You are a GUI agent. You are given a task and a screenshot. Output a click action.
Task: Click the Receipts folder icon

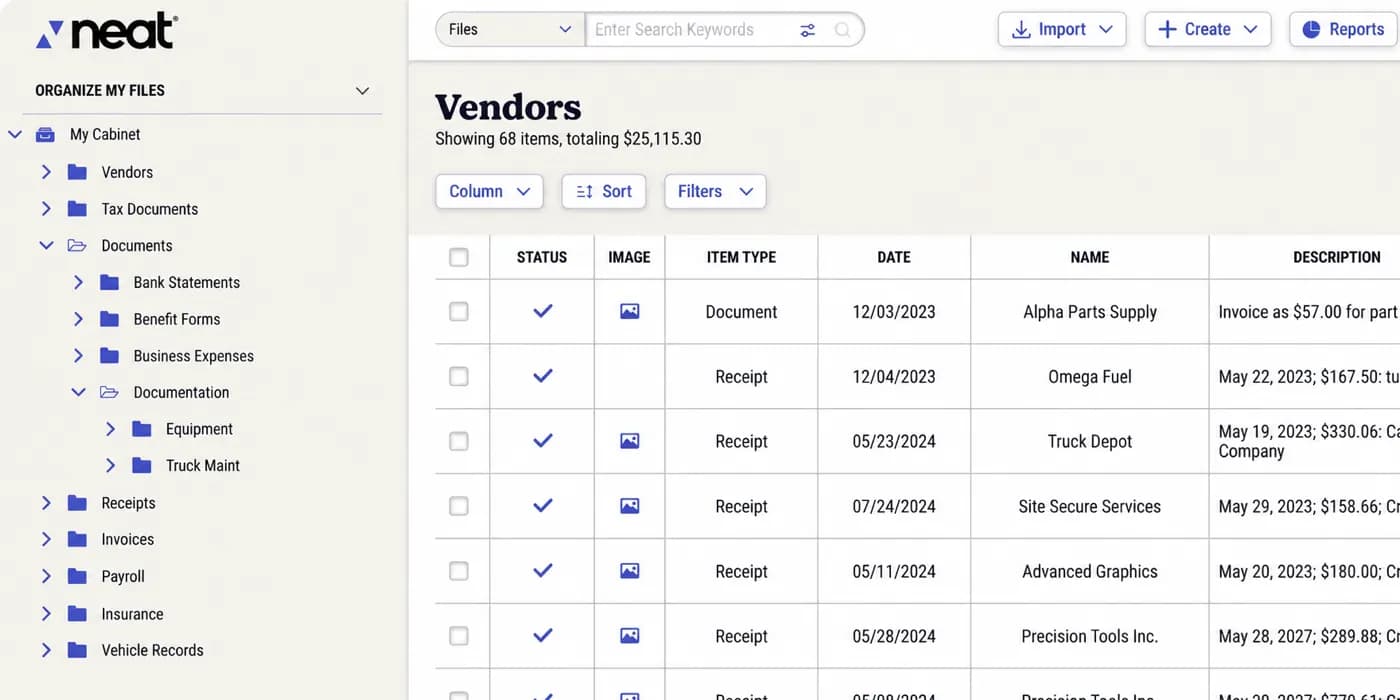pos(77,503)
